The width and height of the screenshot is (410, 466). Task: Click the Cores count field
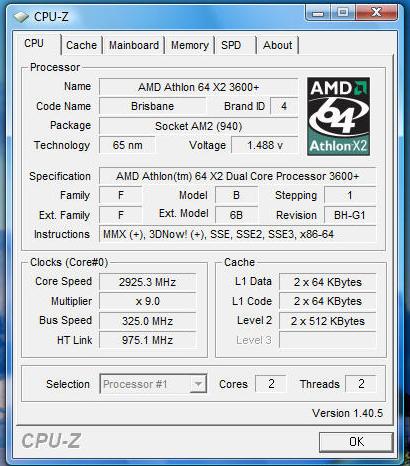click(271, 384)
